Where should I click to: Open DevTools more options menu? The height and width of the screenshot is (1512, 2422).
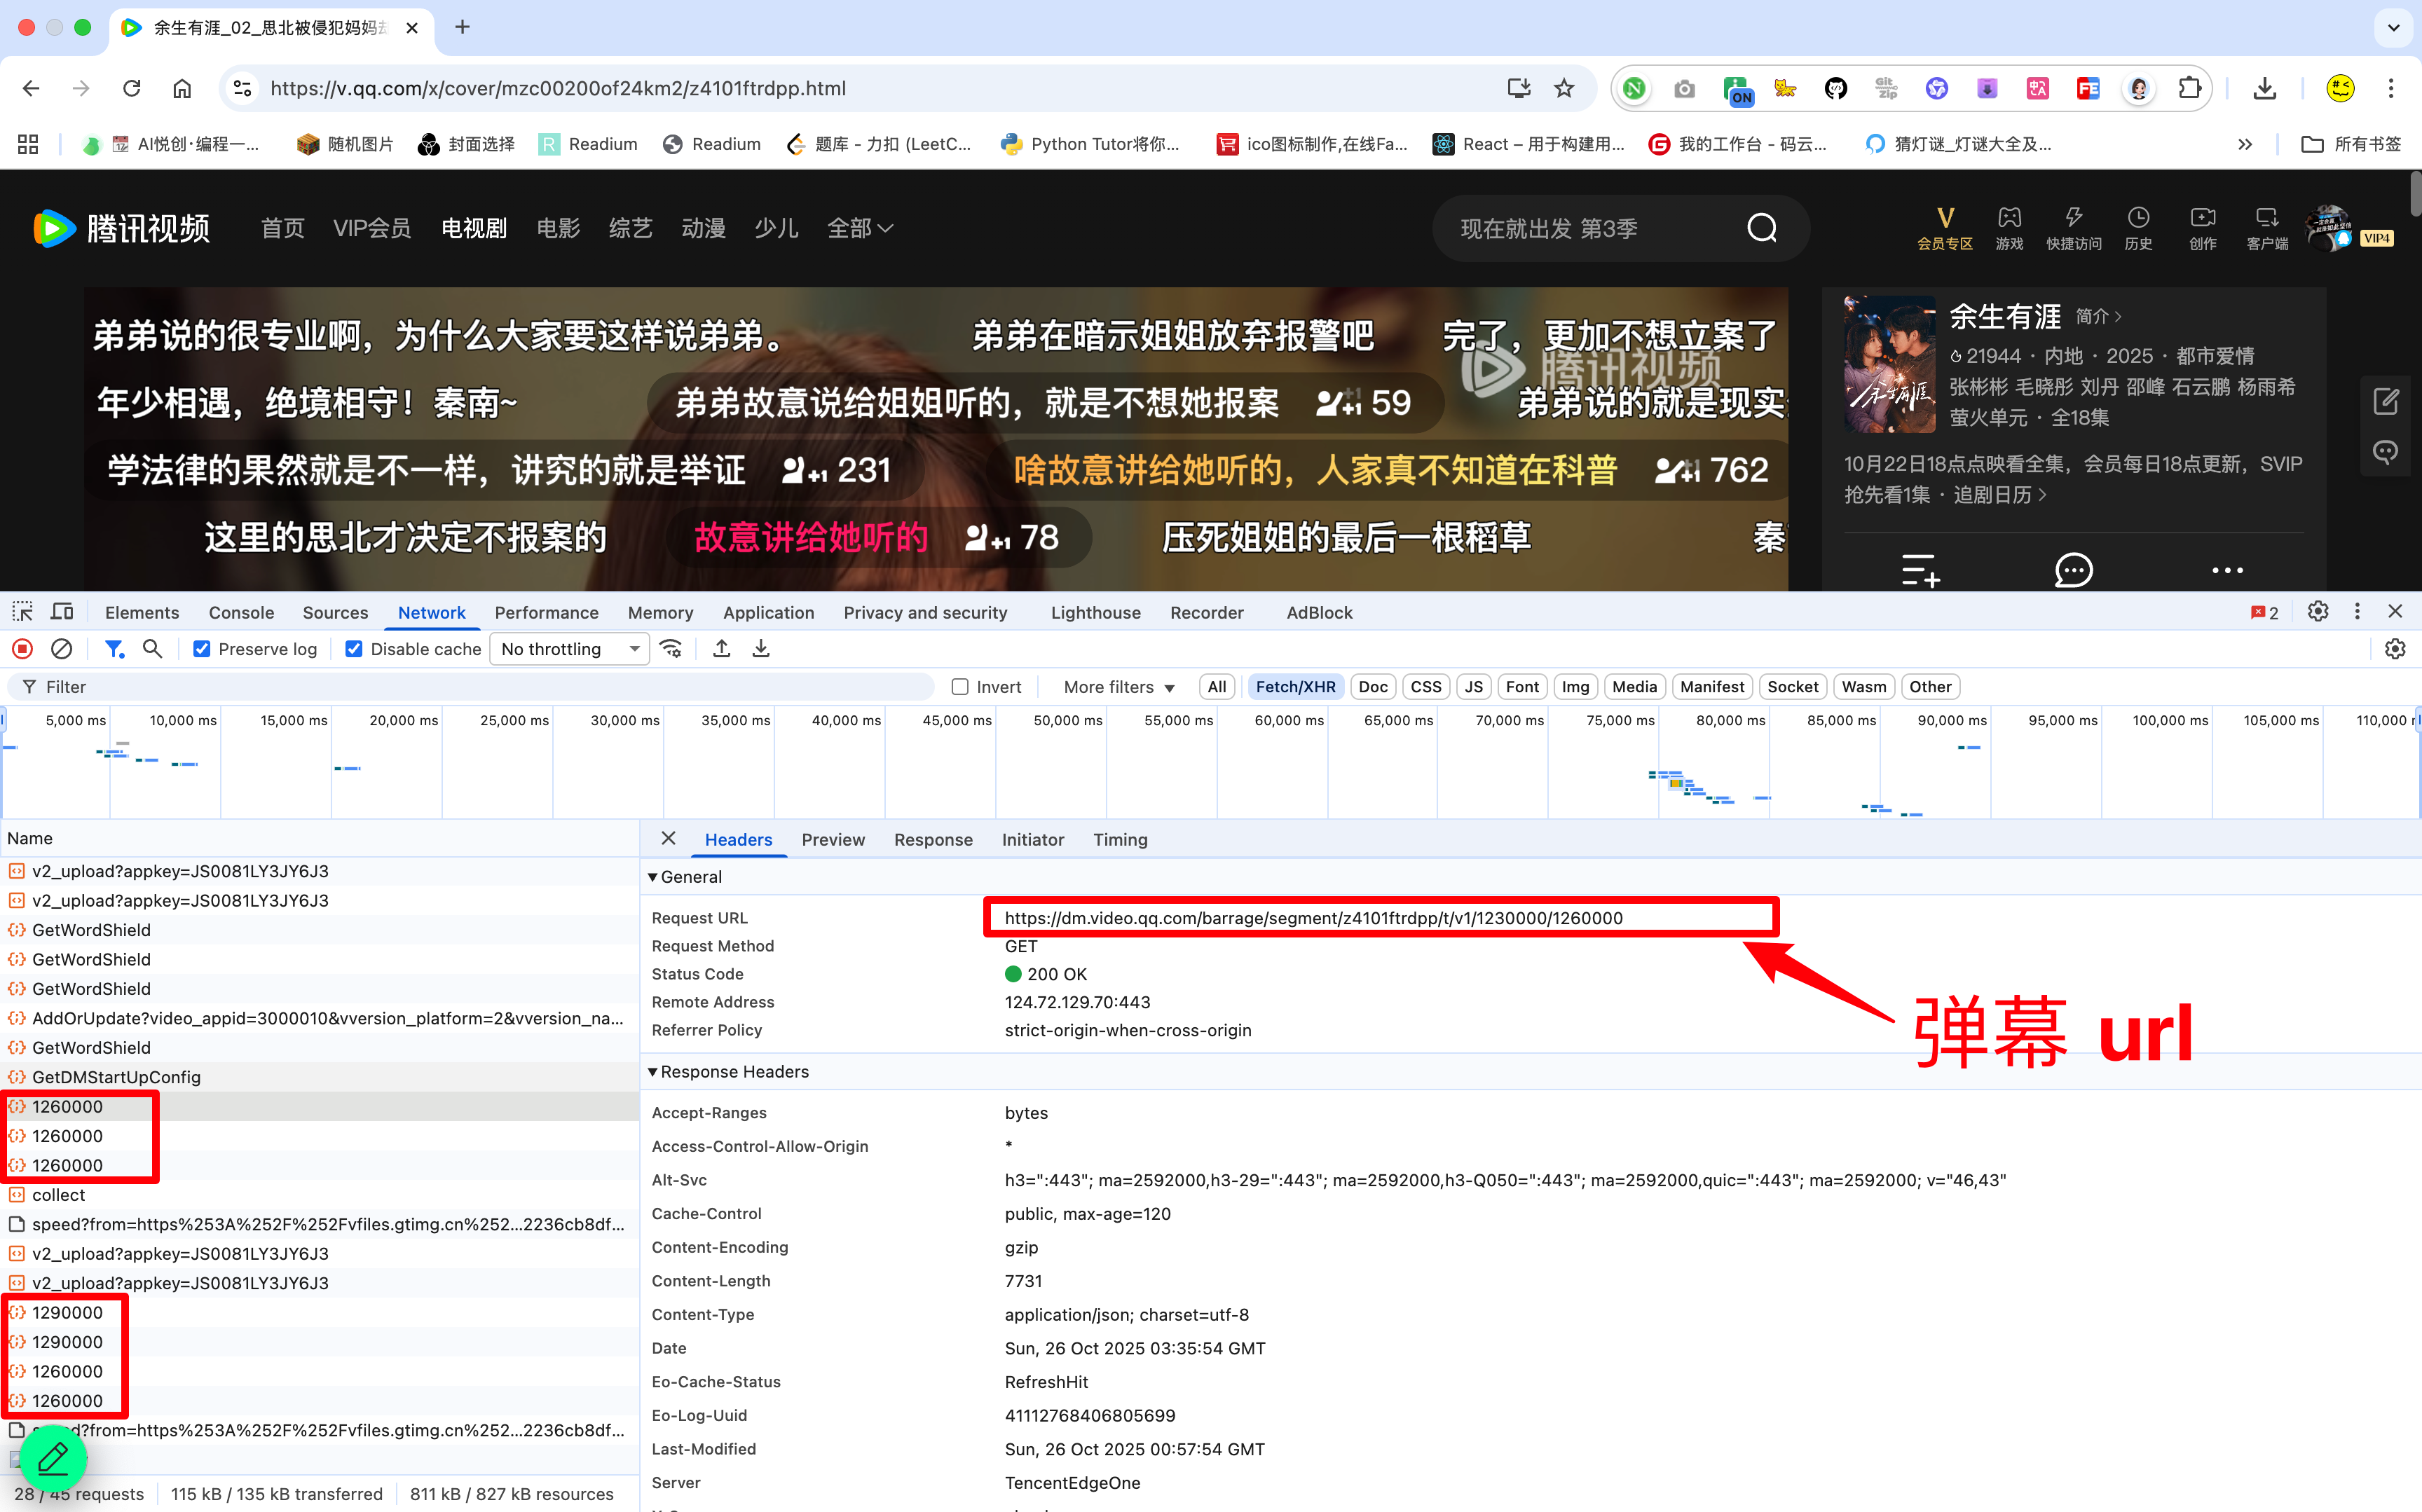(2357, 612)
